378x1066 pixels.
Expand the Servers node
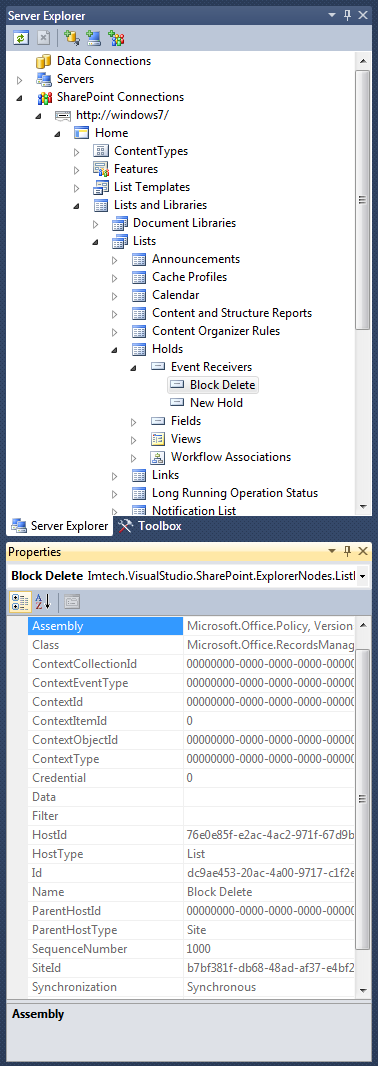point(20,80)
